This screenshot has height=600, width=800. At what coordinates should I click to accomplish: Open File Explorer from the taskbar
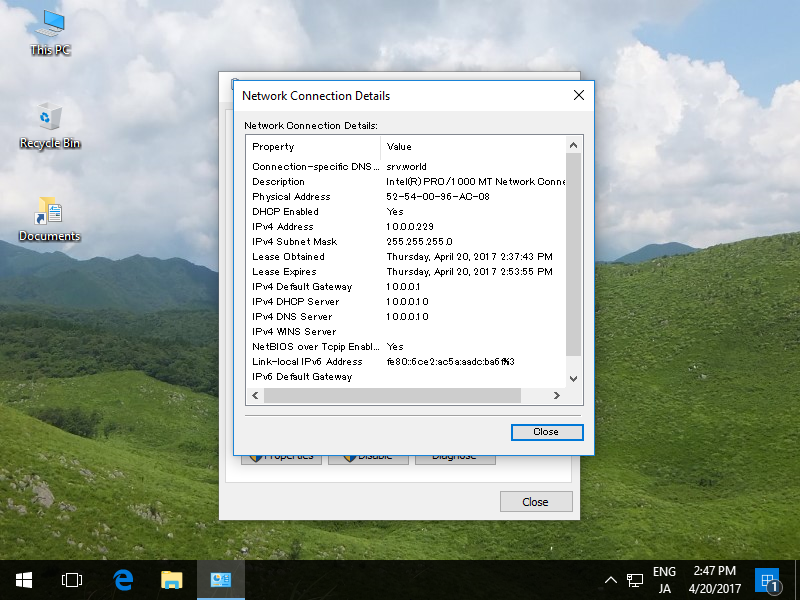click(171, 580)
